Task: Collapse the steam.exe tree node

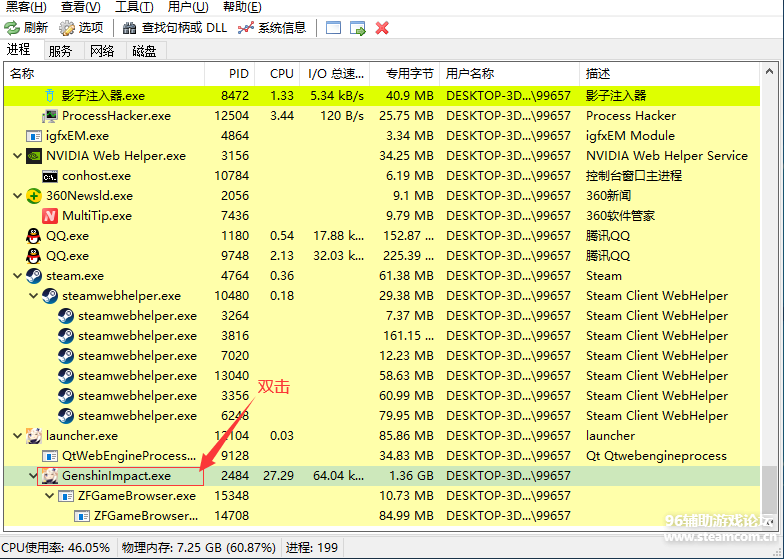Action: pyautogui.click(x=18, y=276)
